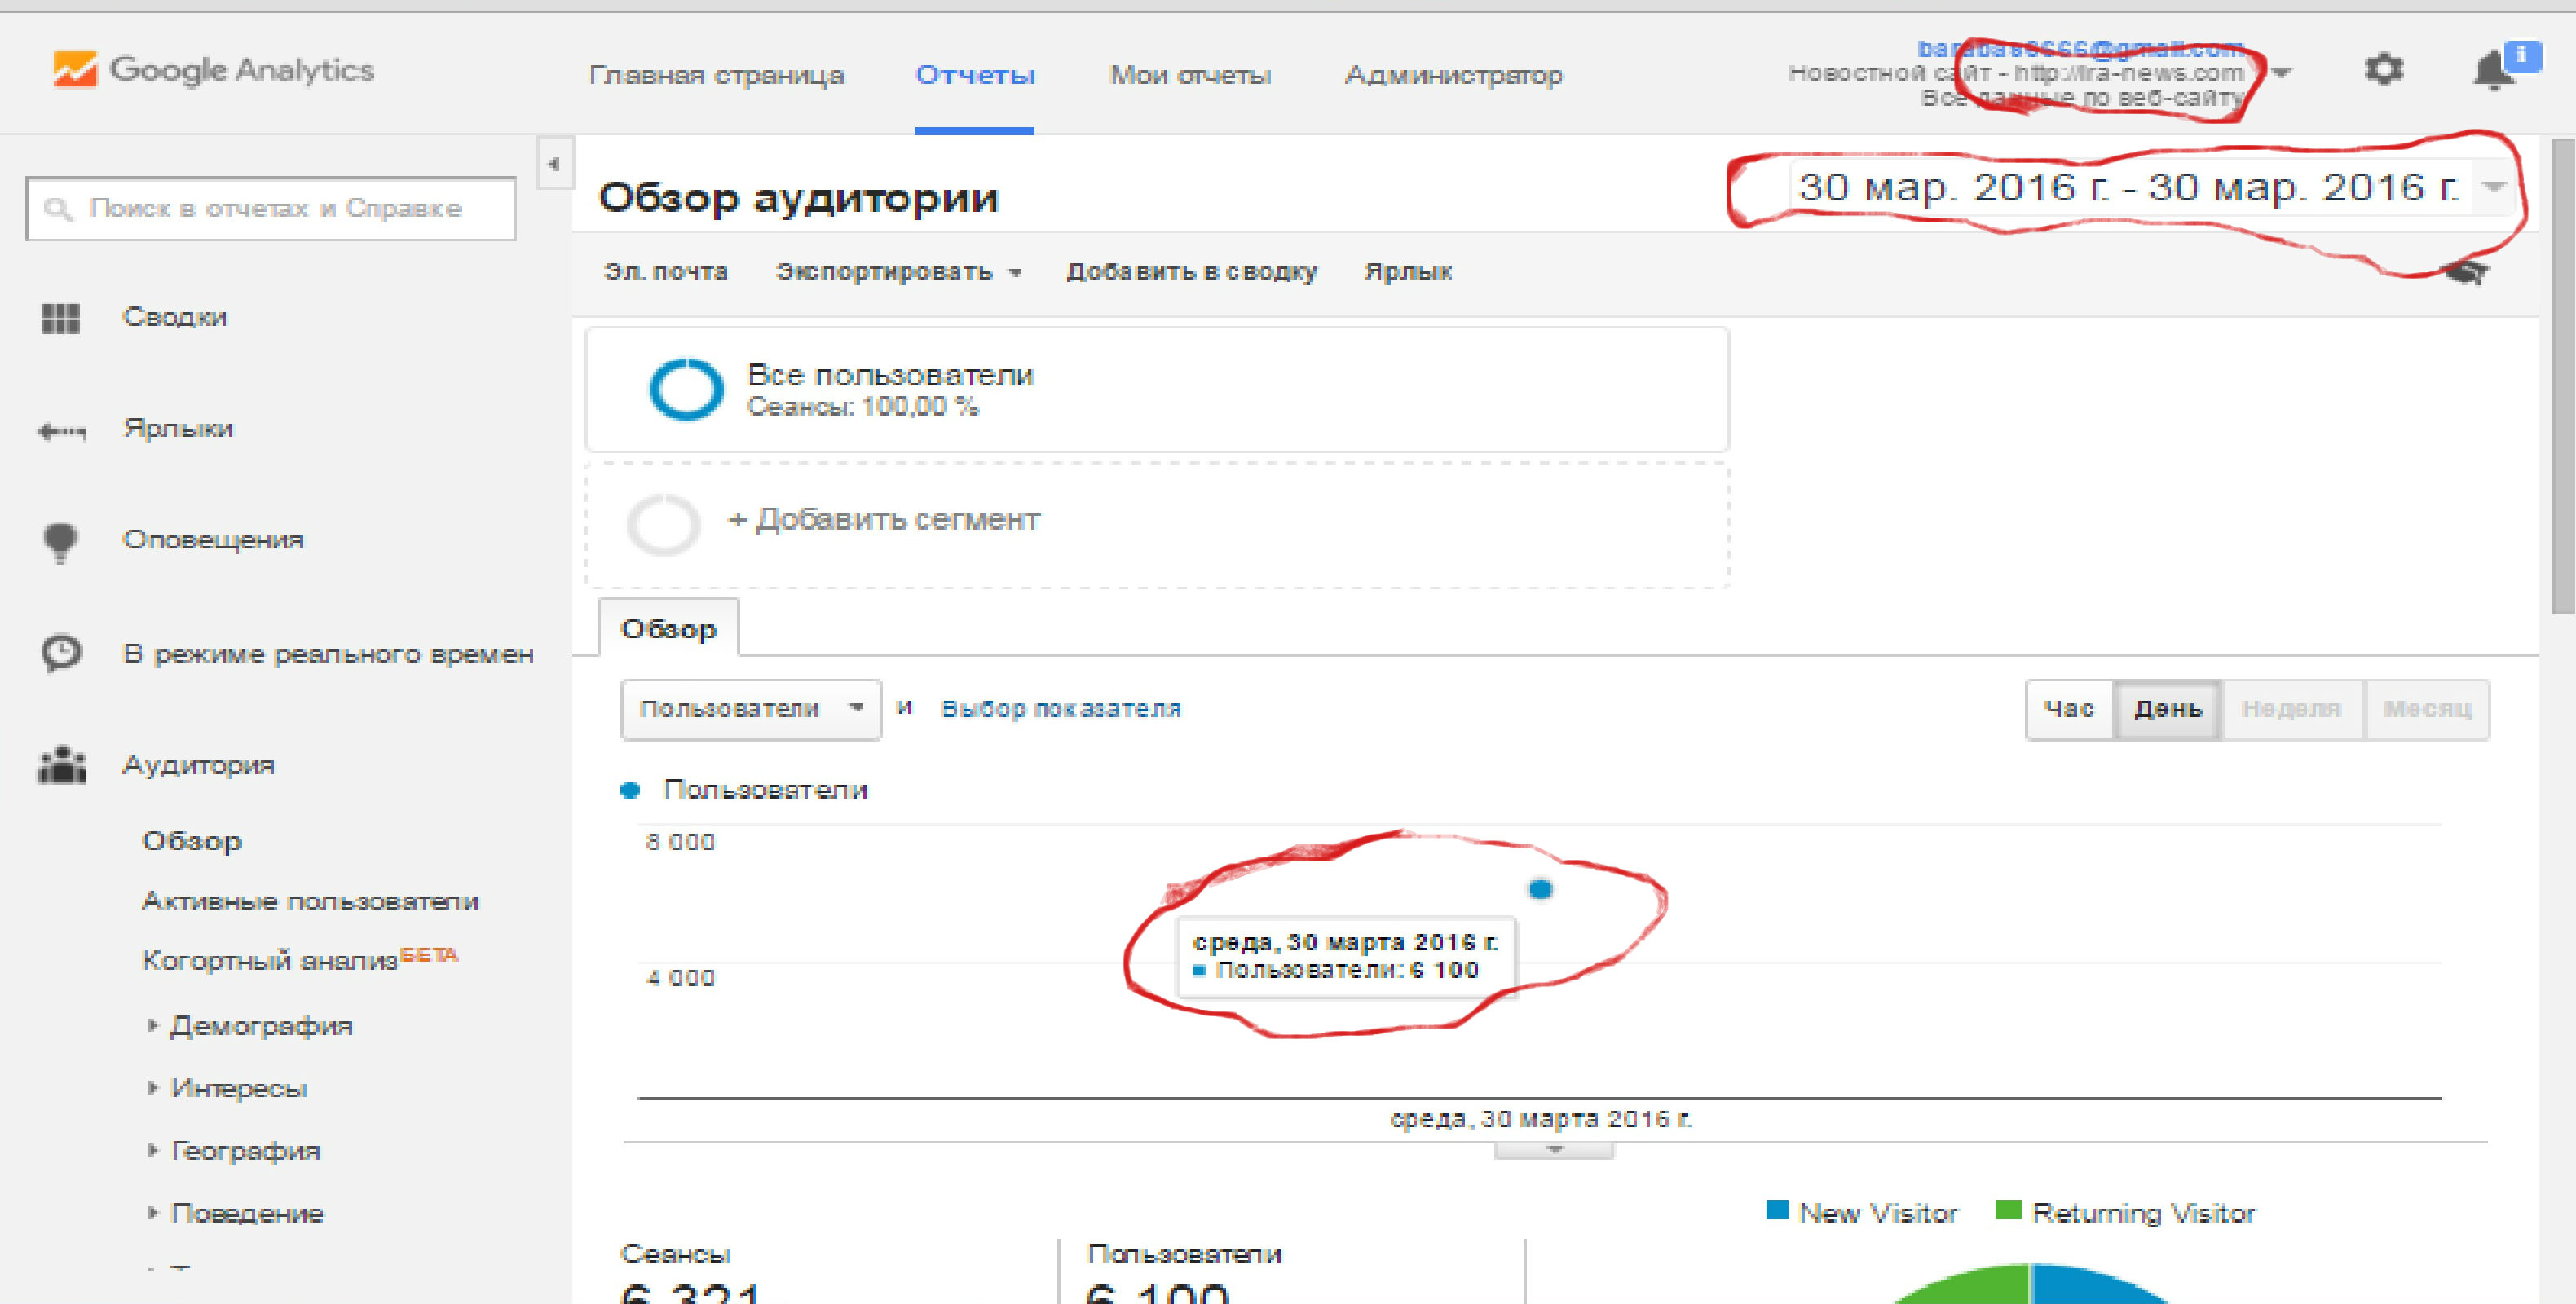The height and width of the screenshot is (1304, 2576).
Task: Click the blue data point on chart
Action: click(1540, 888)
